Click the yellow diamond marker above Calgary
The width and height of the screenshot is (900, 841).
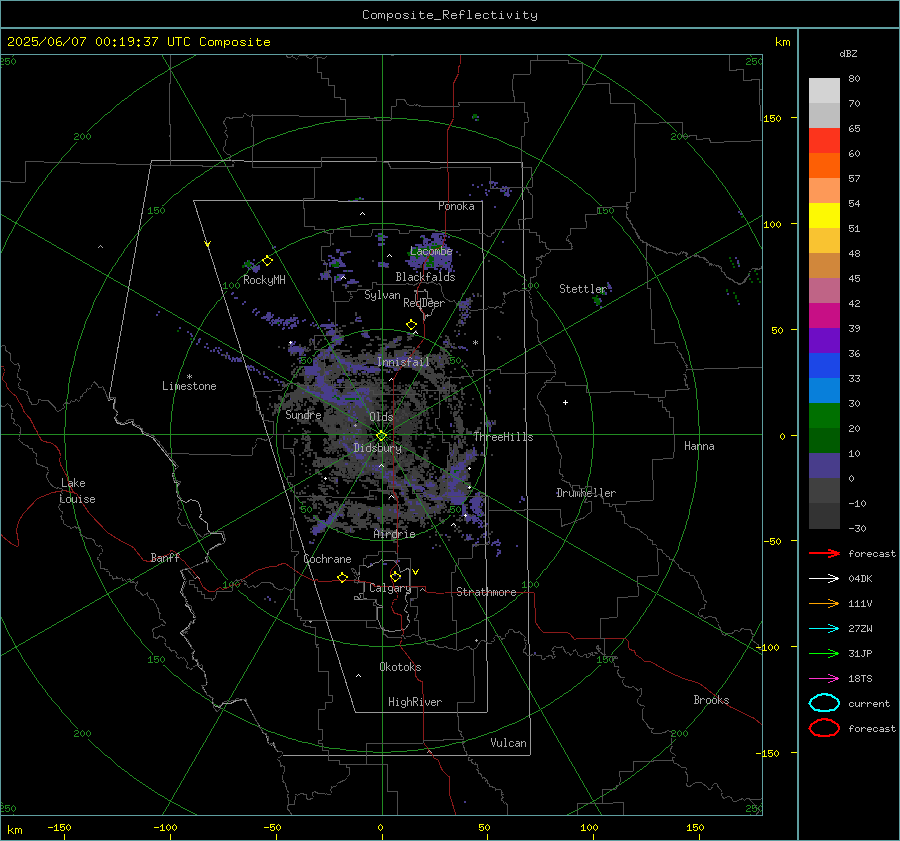point(395,576)
